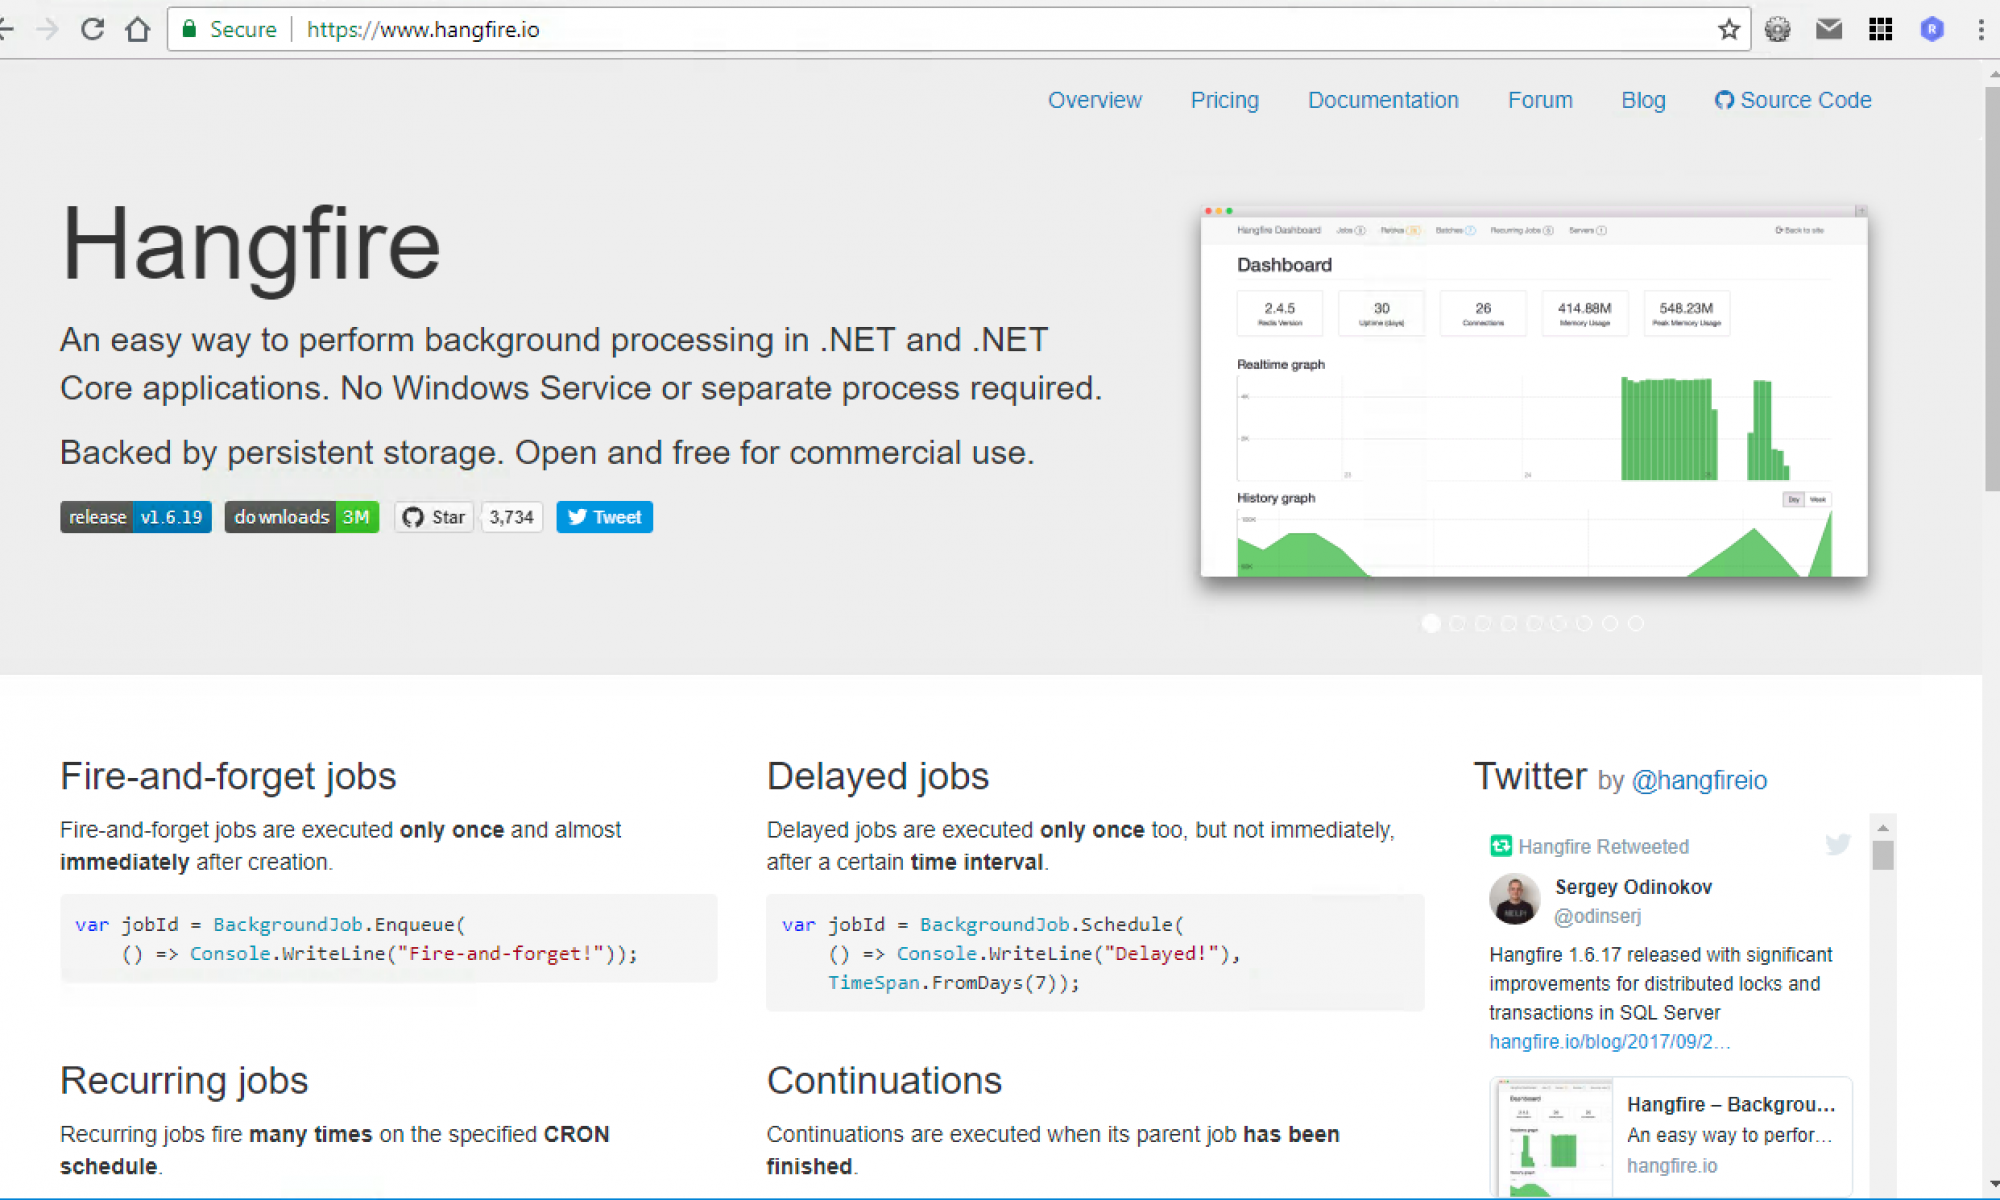Select the eighth carousel dot
The height and width of the screenshot is (1200, 2000).
tap(1610, 623)
